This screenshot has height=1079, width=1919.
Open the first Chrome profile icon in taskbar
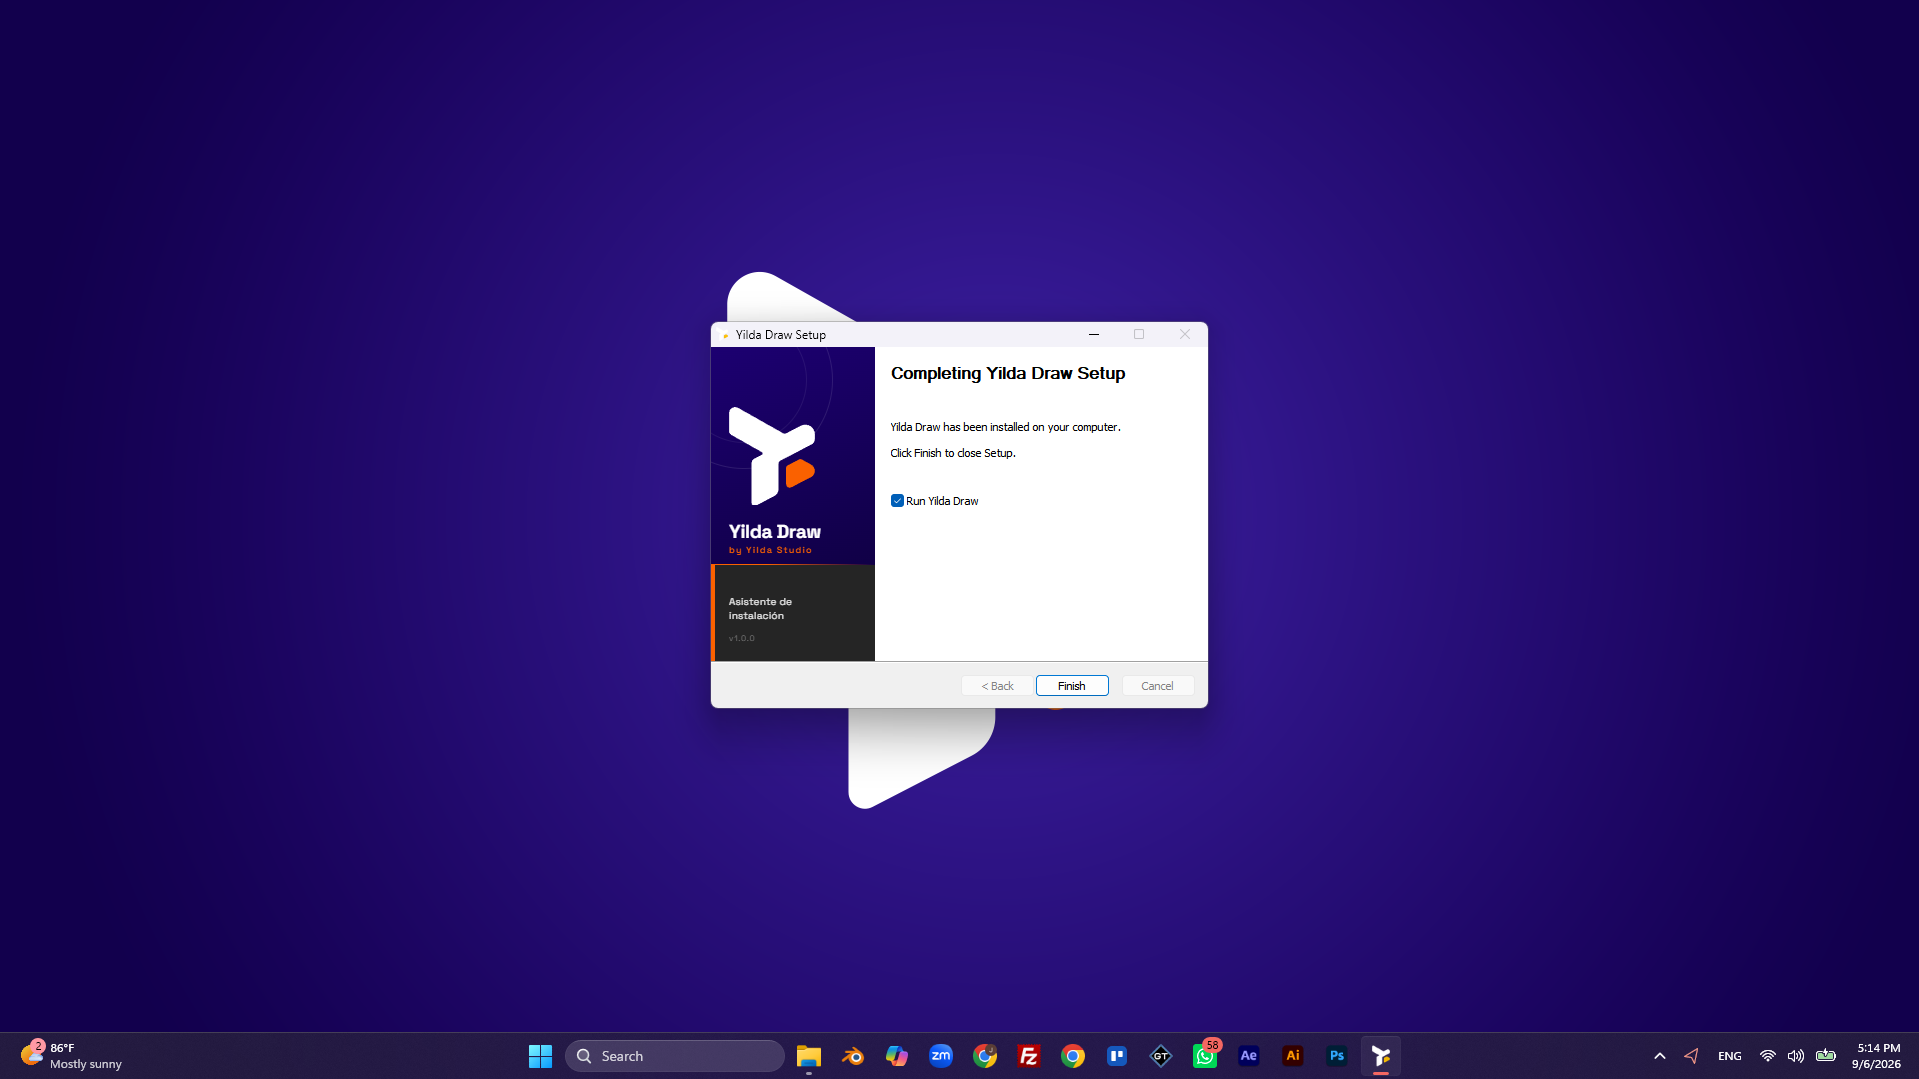[x=984, y=1056]
